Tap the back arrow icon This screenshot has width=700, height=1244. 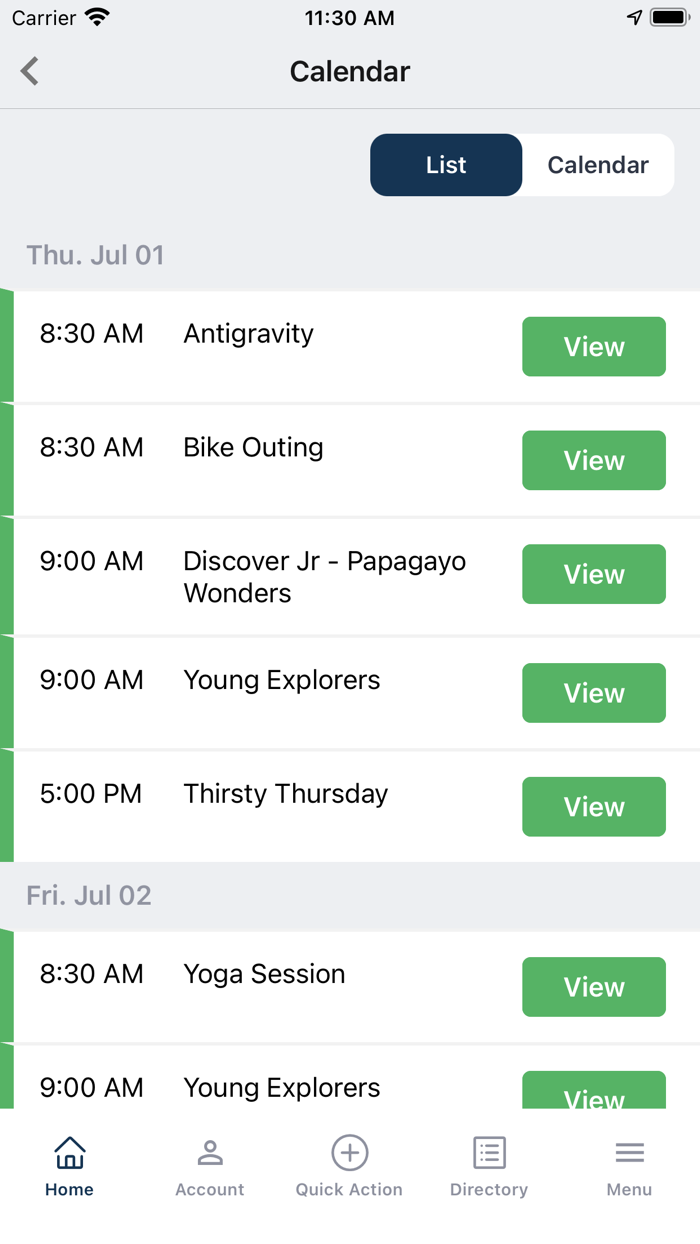pos(30,71)
